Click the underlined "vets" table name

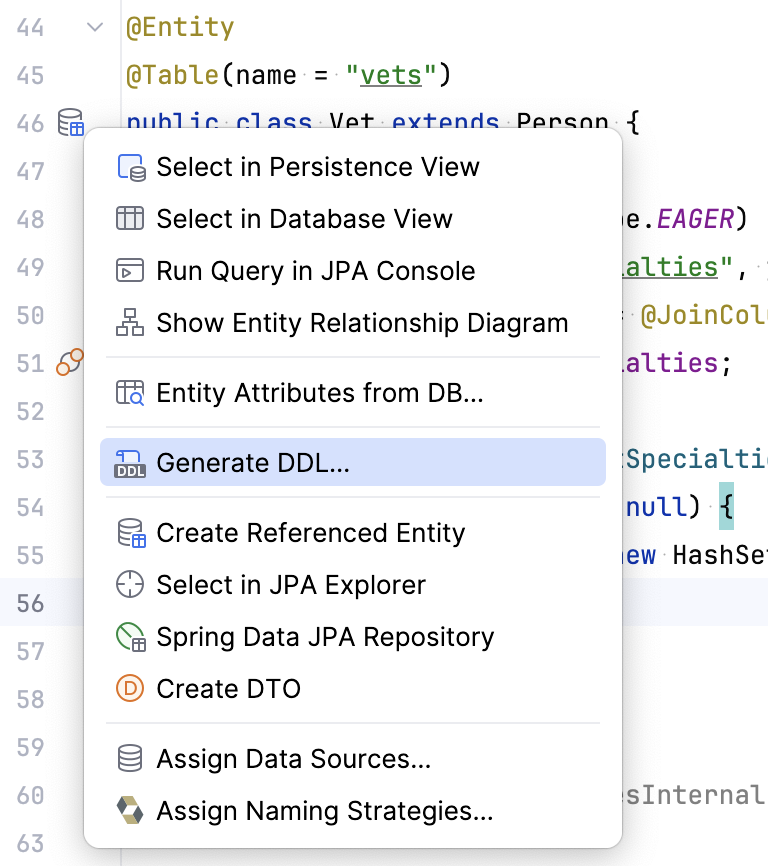coord(390,75)
